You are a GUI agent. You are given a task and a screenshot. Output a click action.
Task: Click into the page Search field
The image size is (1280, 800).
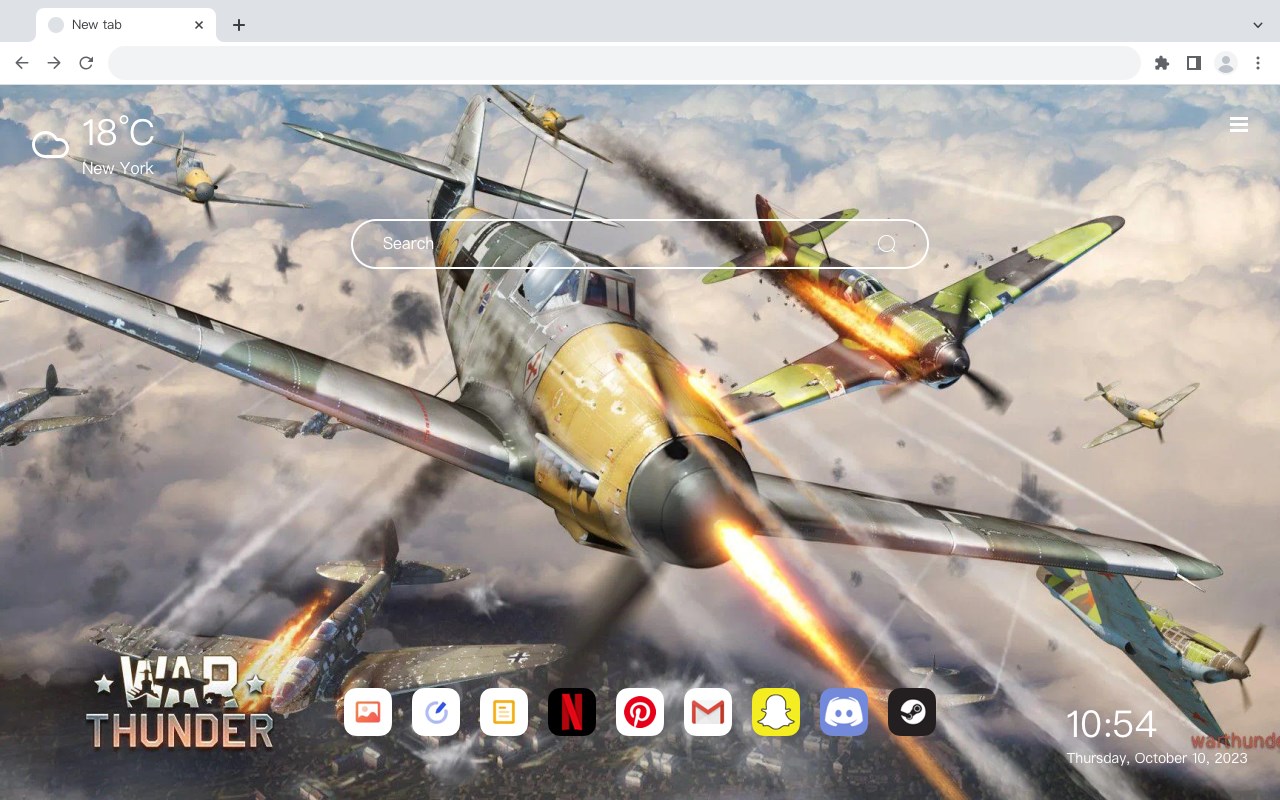tap(640, 244)
